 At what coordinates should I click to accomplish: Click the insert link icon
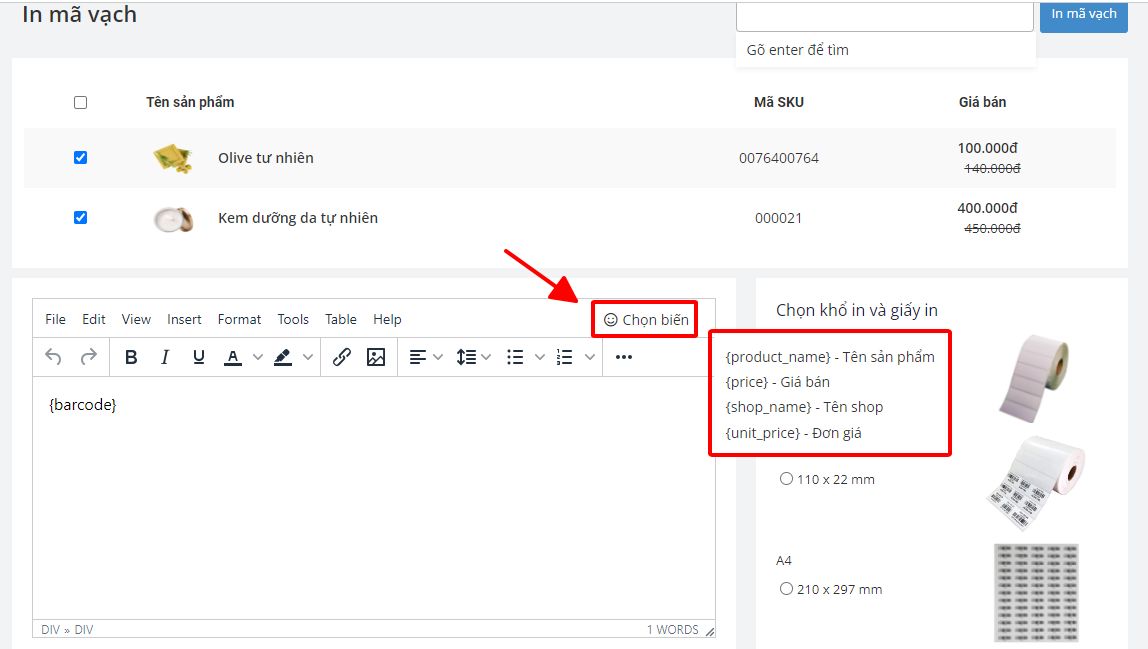click(342, 357)
